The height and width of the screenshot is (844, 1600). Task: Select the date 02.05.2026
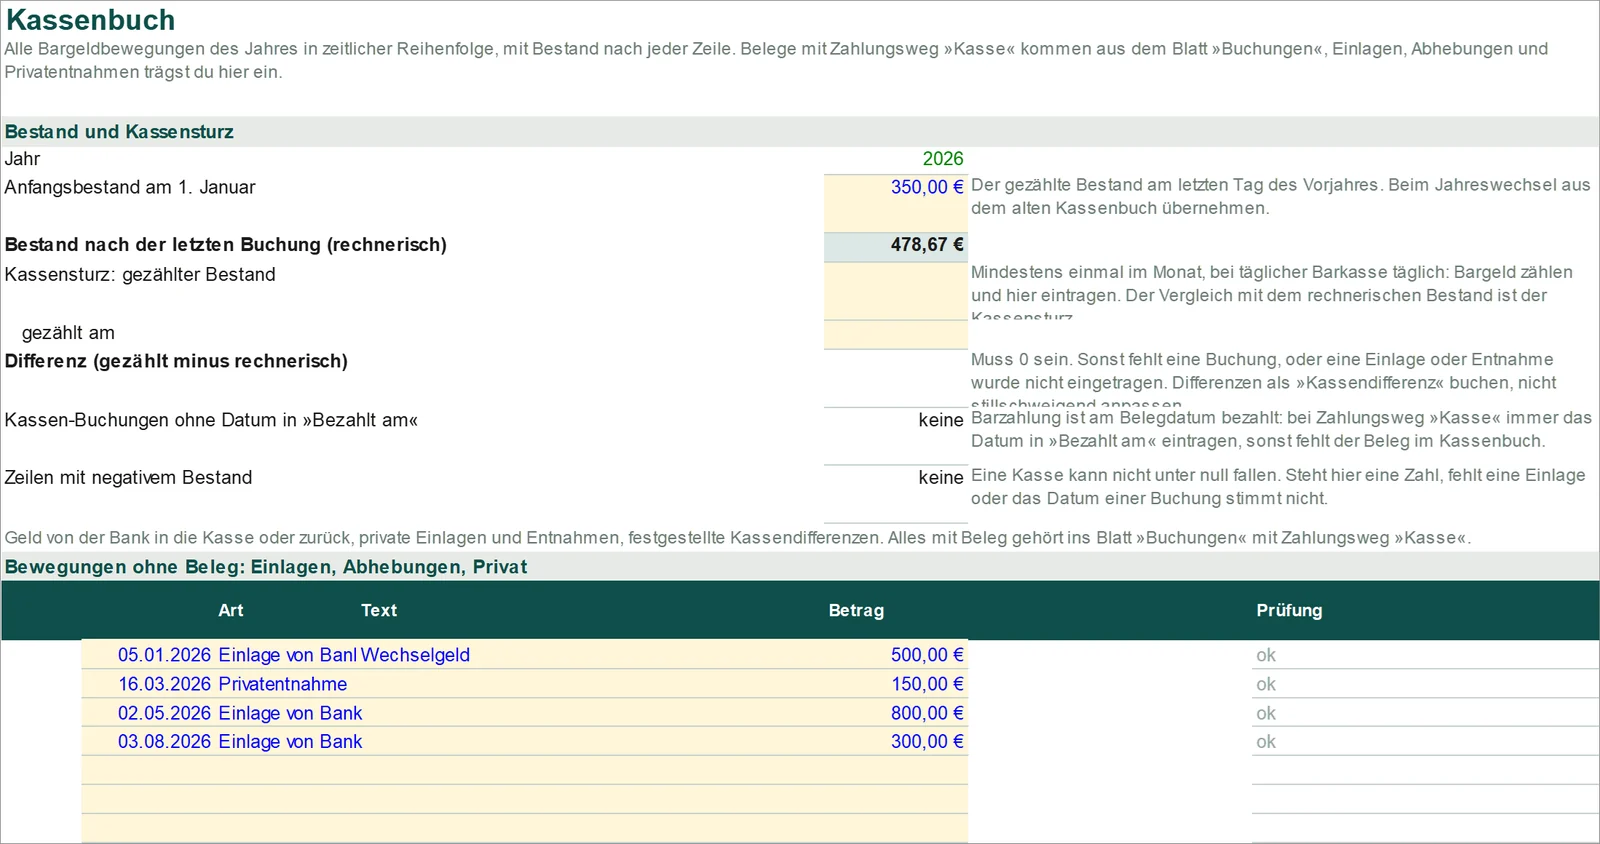164,713
